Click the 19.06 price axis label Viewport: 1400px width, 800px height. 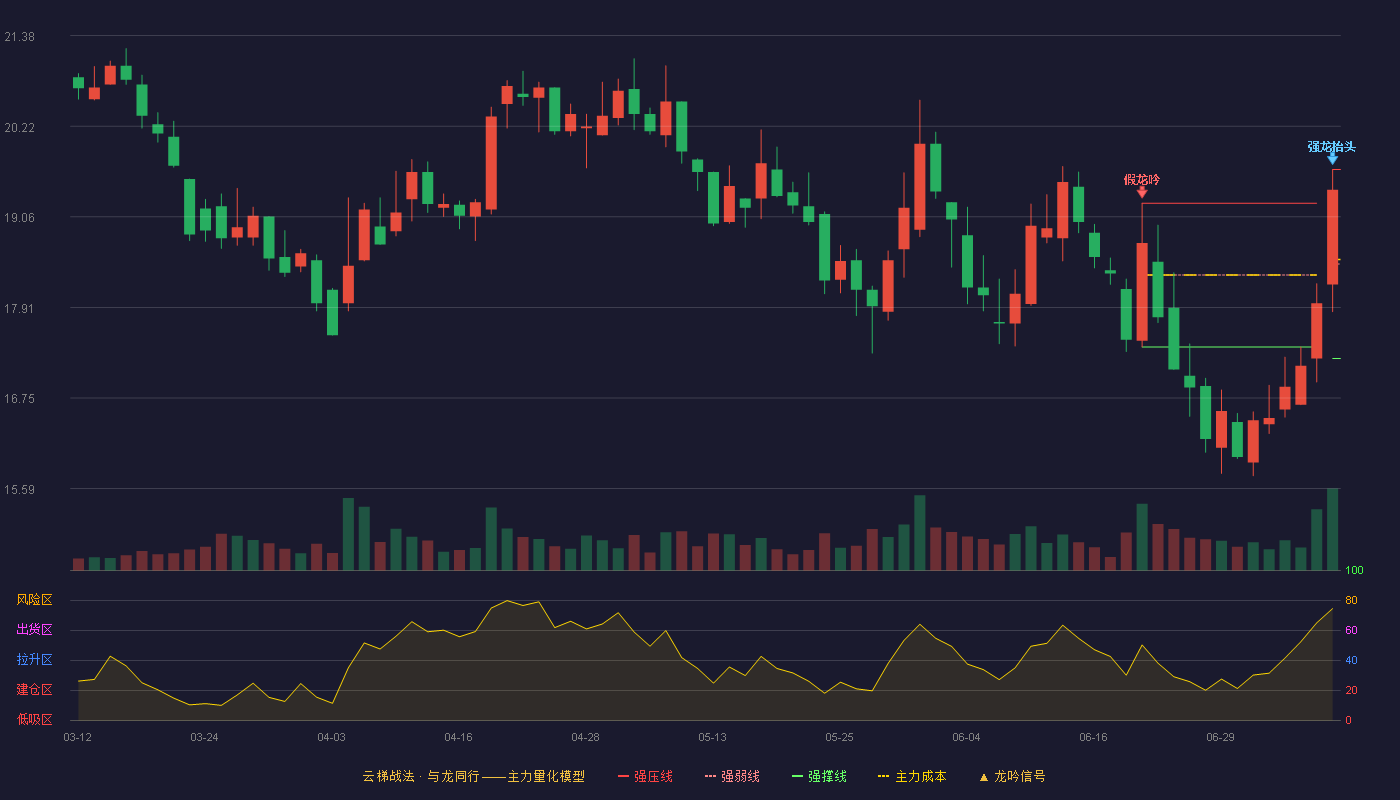tap(19, 218)
